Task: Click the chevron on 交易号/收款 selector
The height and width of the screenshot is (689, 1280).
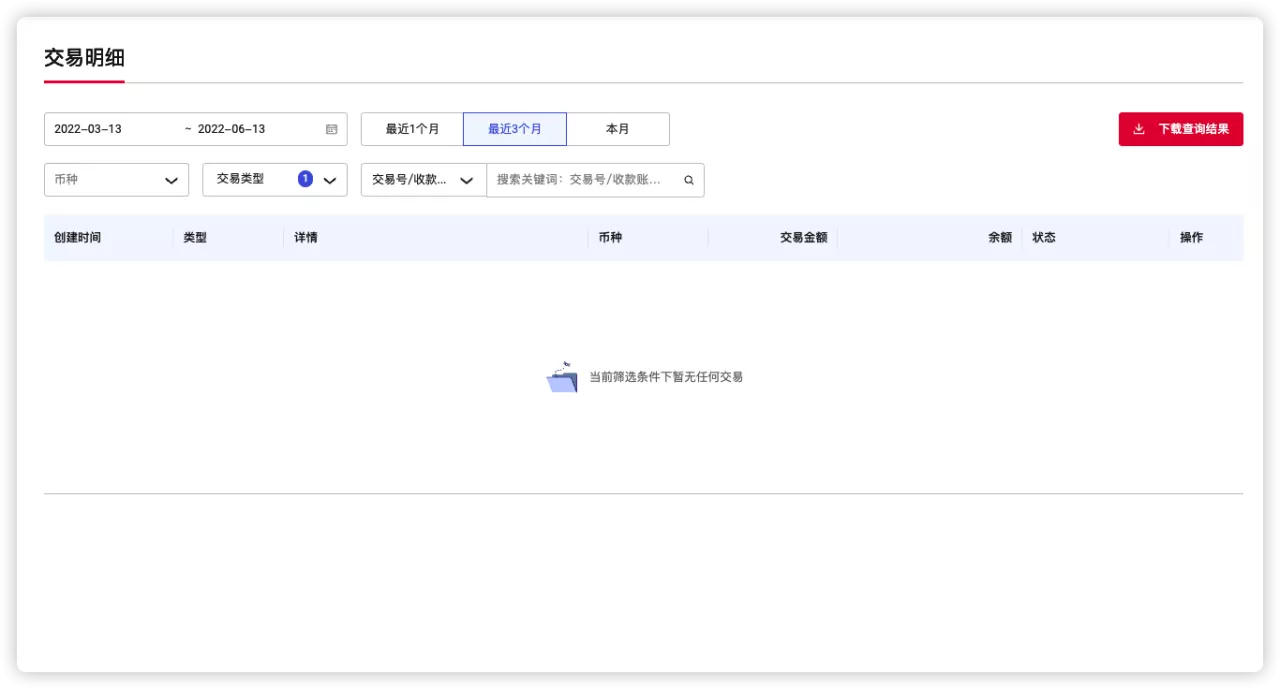Action: click(x=466, y=180)
